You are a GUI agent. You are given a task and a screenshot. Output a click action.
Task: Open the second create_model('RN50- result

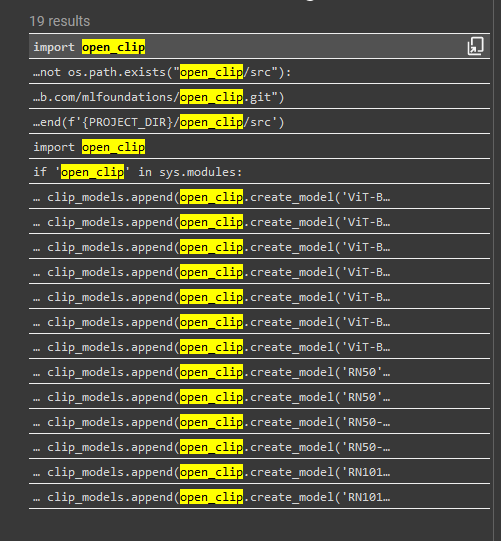(x=259, y=447)
